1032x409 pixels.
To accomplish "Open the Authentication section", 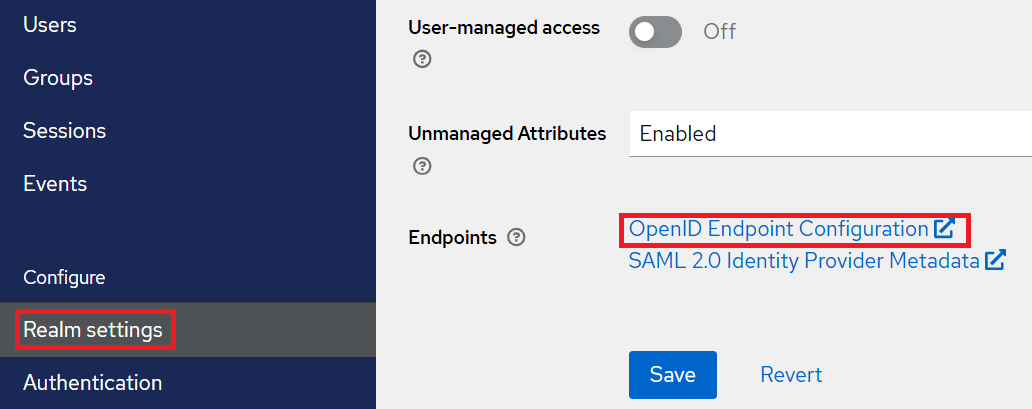I will (92, 382).
